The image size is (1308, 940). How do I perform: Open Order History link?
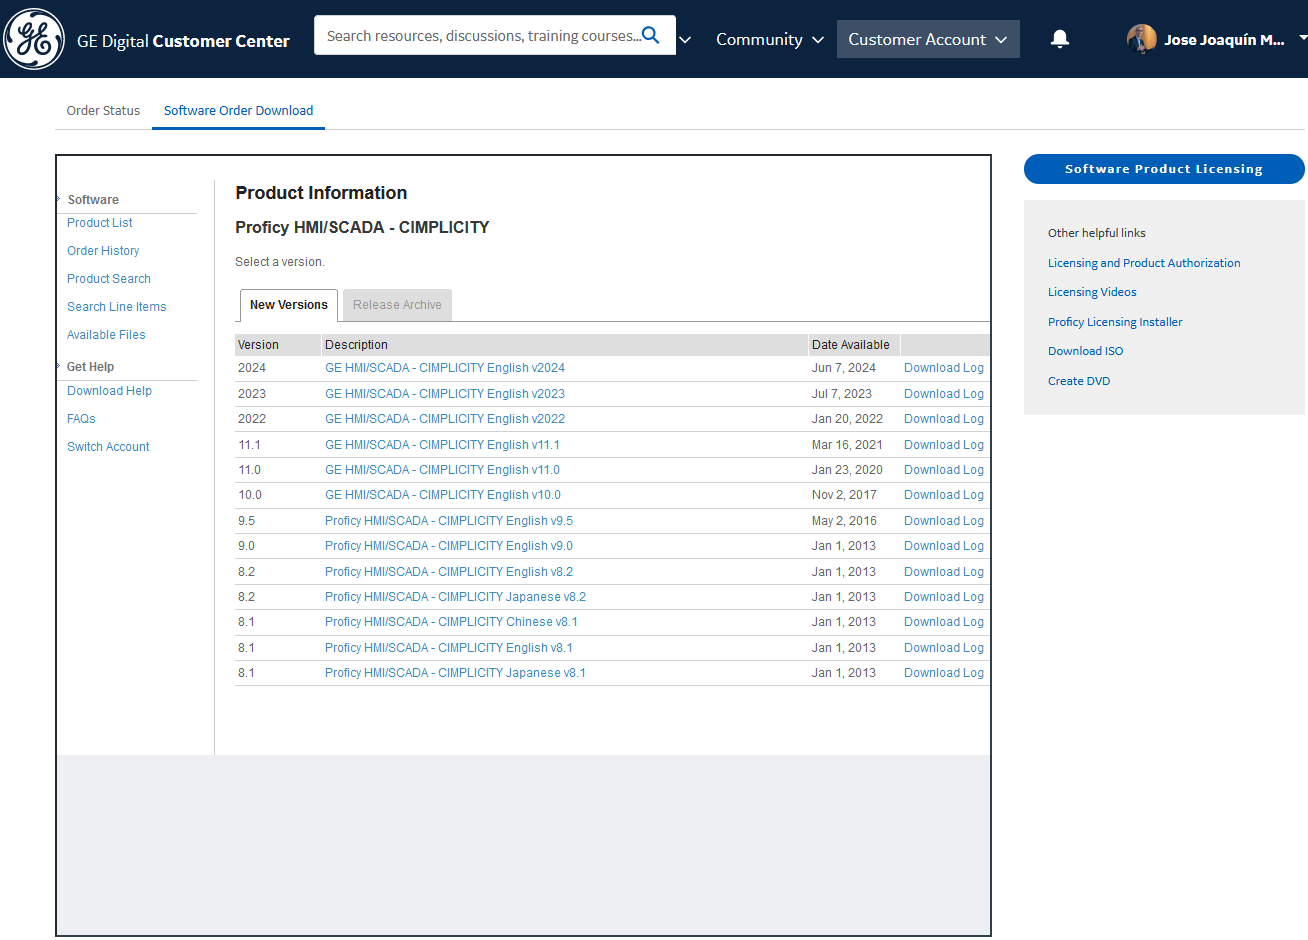(x=103, y=251)
